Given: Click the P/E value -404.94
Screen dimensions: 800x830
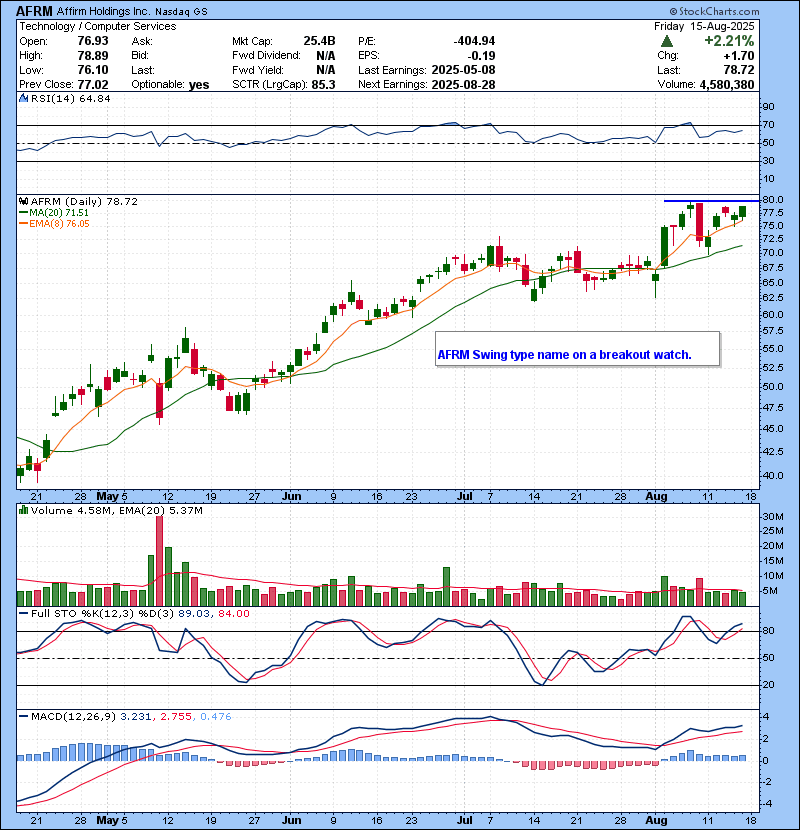Looking at the screenshot, I should 474,41.
